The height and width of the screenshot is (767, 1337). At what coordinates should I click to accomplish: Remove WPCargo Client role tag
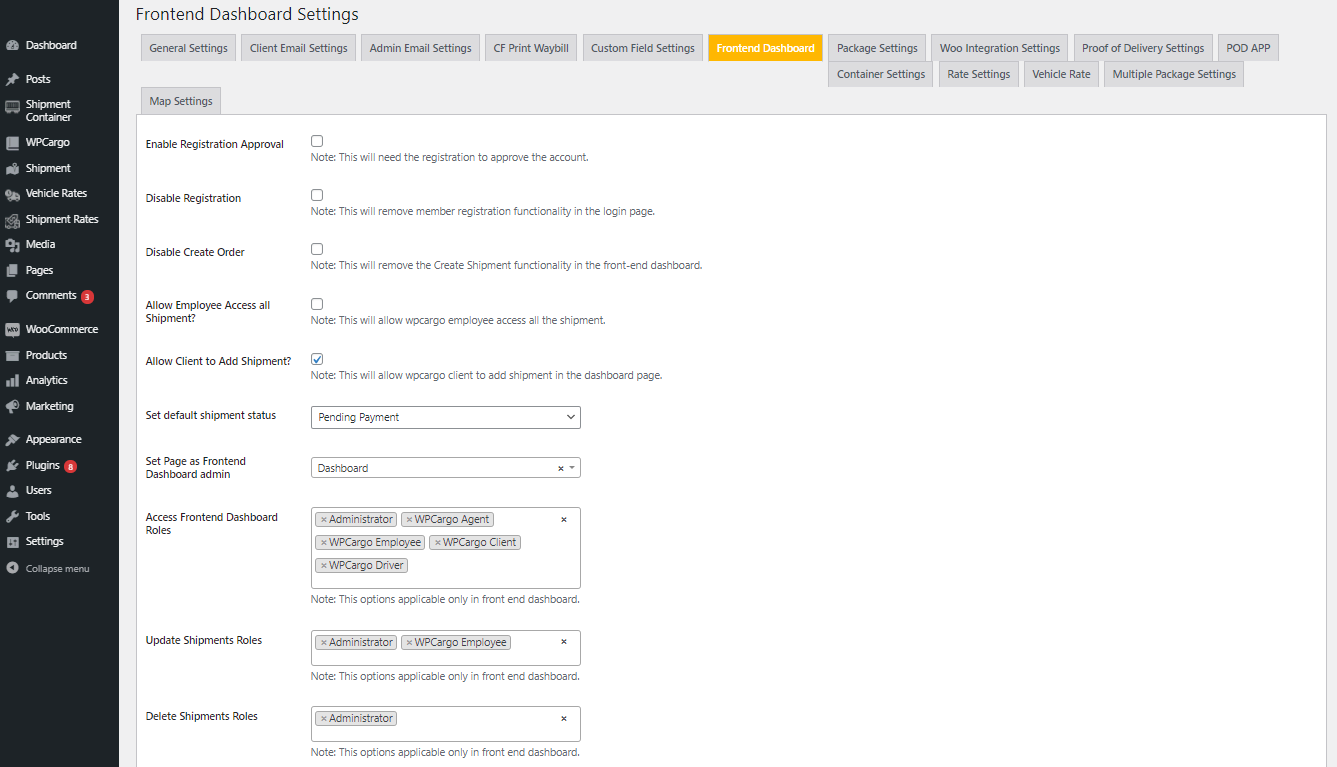437,543
